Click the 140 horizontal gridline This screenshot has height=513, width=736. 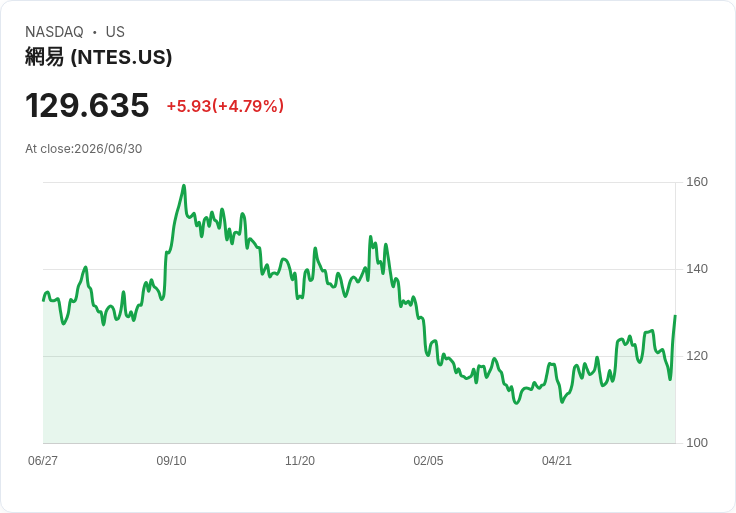[359, 269]
